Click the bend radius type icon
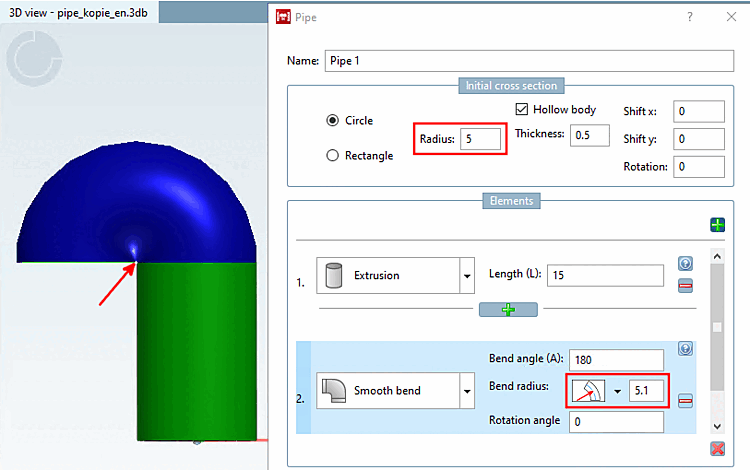The image size is (750, 470). point(588,391)
